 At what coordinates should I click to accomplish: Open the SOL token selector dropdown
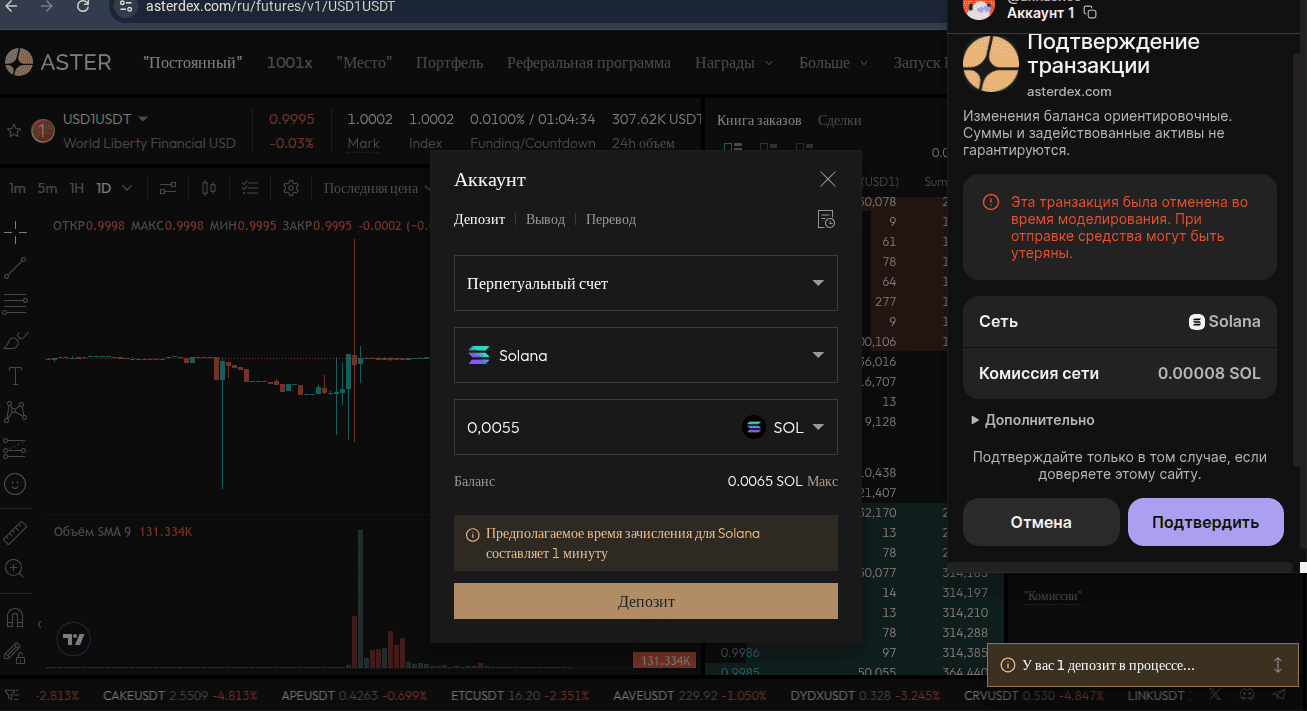tap(784, 427)
